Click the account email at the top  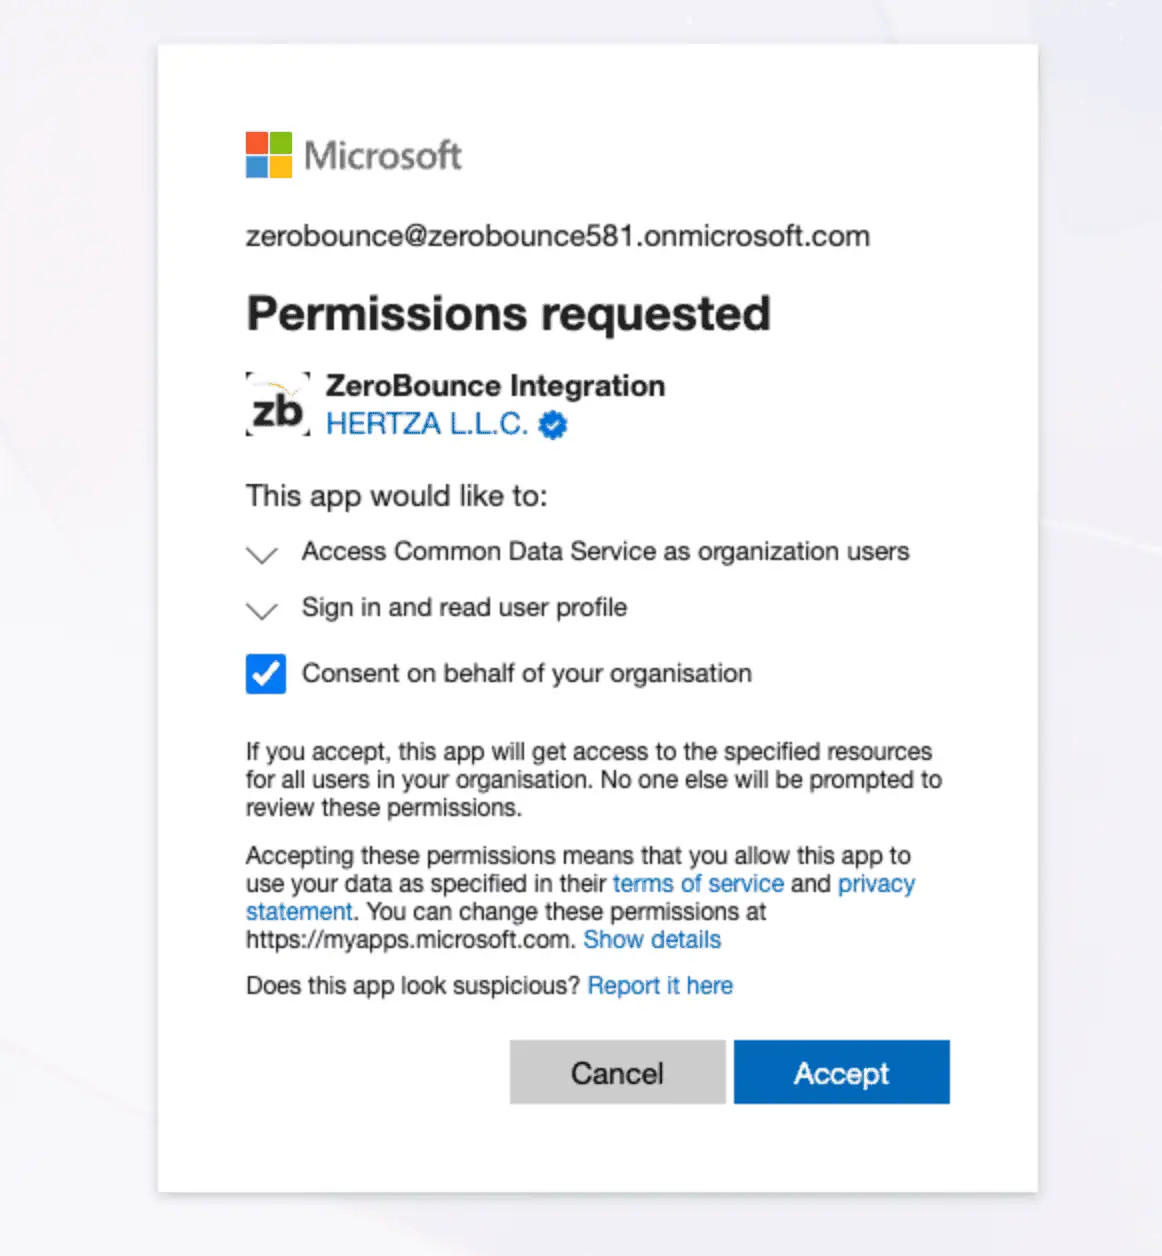(x=557, y=236)
